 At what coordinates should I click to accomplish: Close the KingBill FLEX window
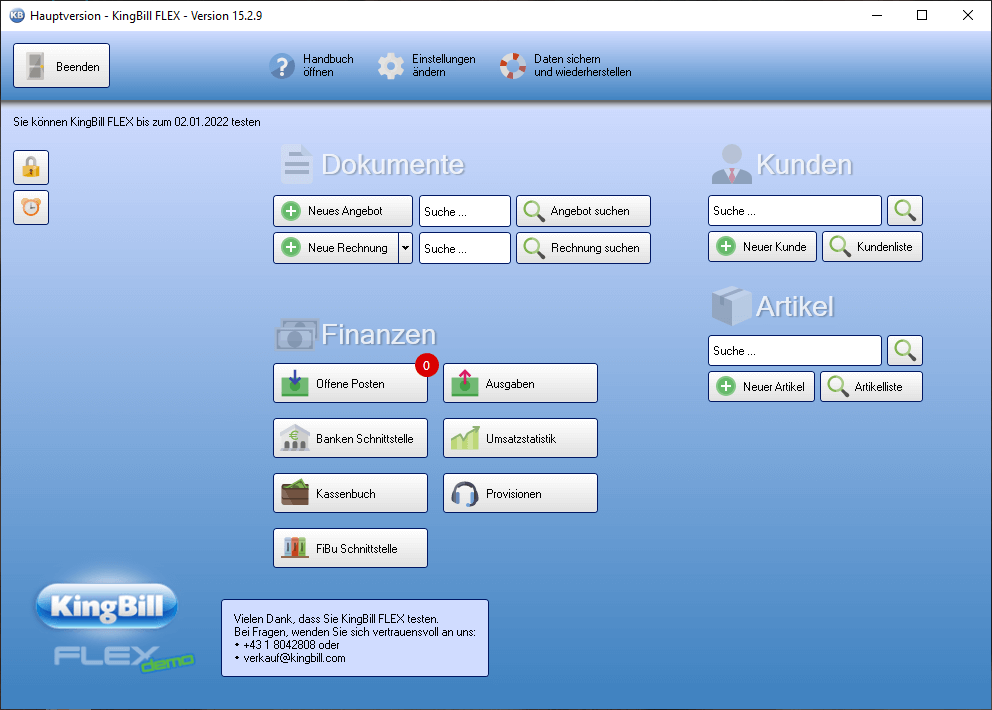pyautogui.click(x=968, y=15)
